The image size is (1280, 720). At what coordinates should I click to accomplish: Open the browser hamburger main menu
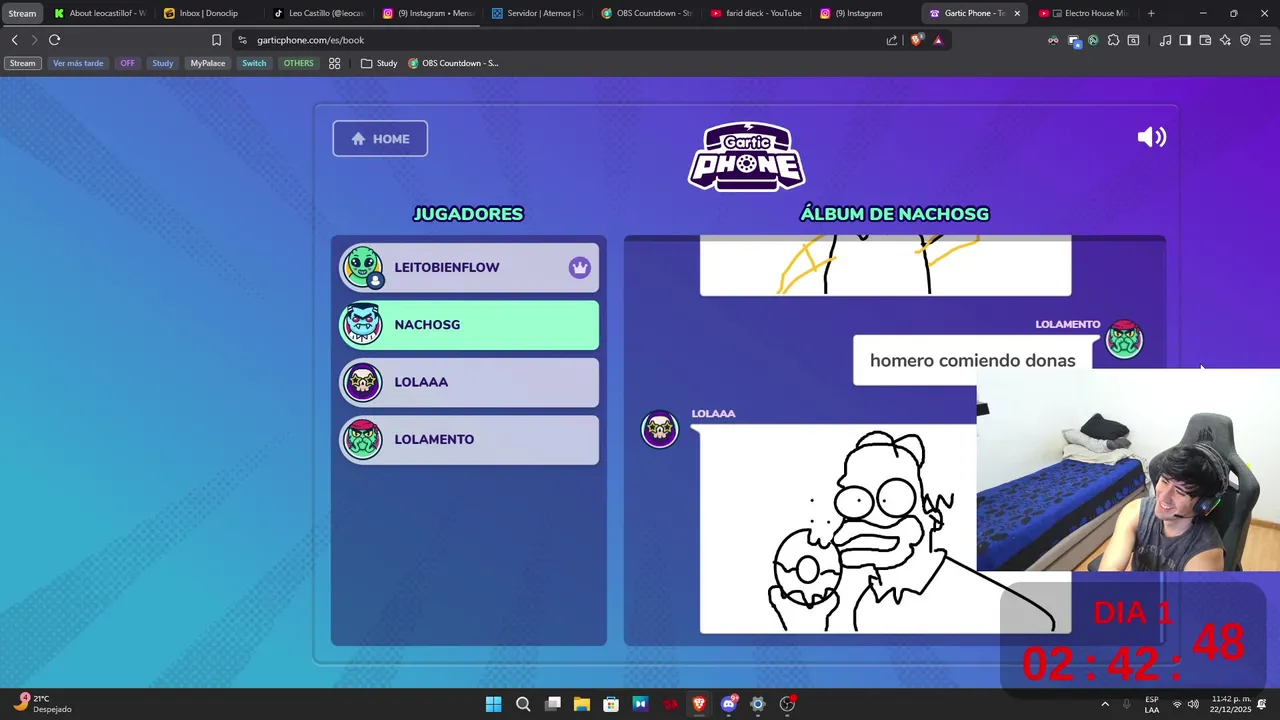[x=1265, y=40]
